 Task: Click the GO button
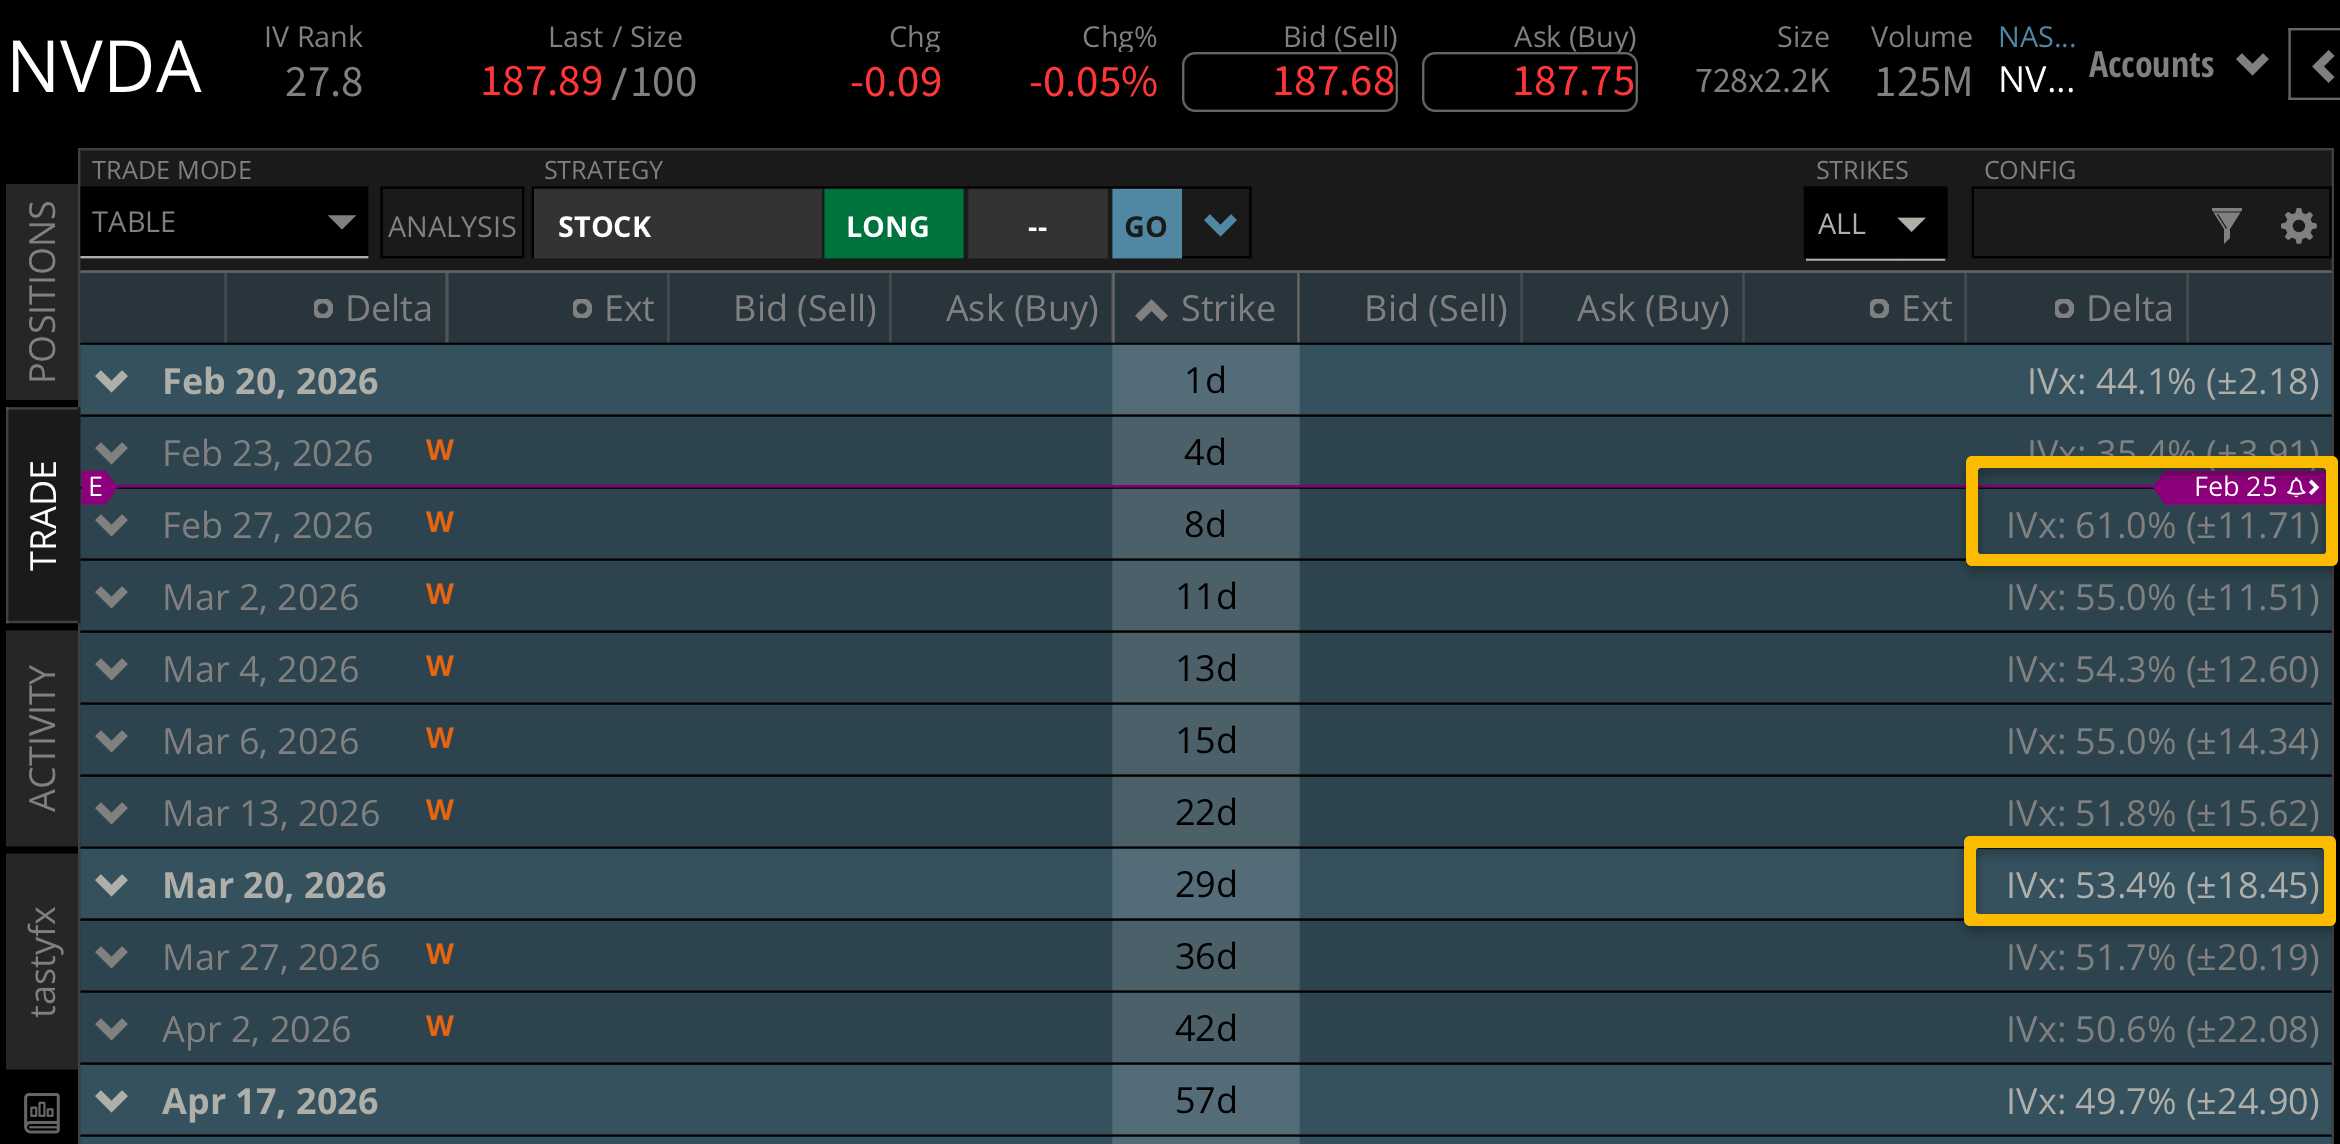1146,224
